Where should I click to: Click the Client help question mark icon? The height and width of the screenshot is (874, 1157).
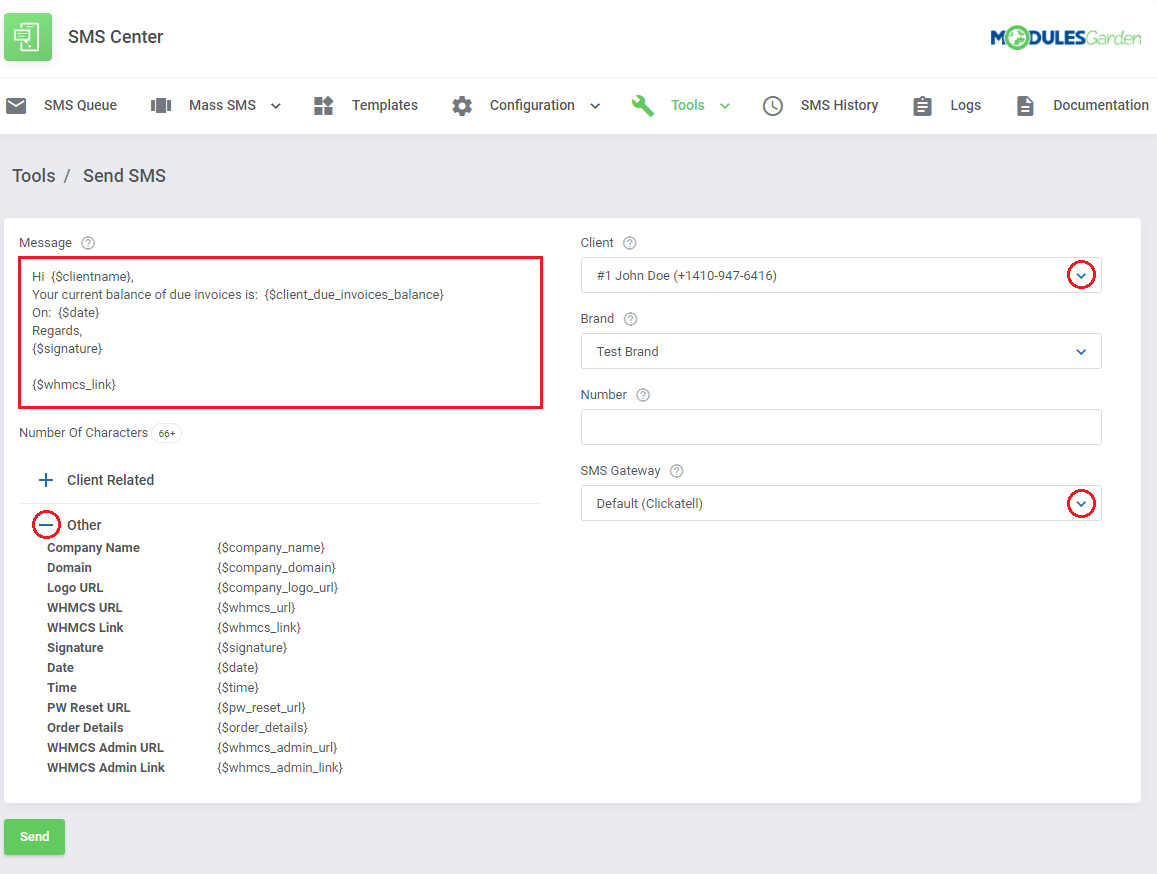[629, 243]
